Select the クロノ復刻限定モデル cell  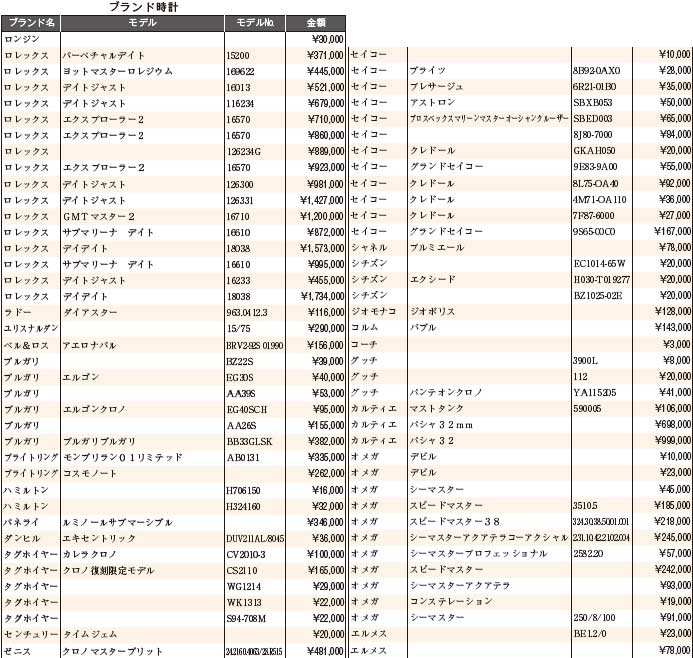tap(108, 571)
